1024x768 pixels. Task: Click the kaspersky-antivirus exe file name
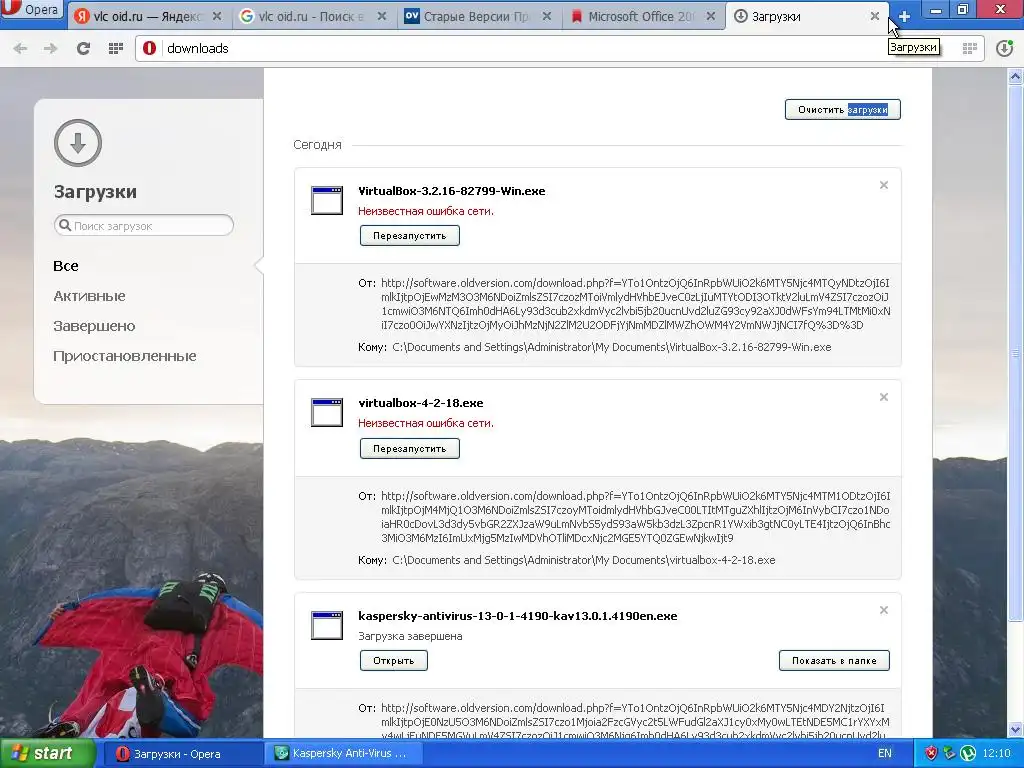(x=518, y=616)
